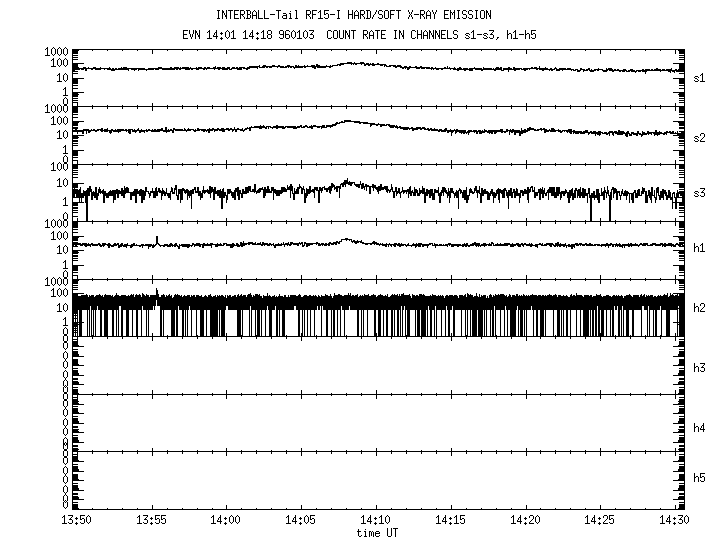Select the 14:00 time axis label
This screenshot has height=550, width=720.
point(226,520)
